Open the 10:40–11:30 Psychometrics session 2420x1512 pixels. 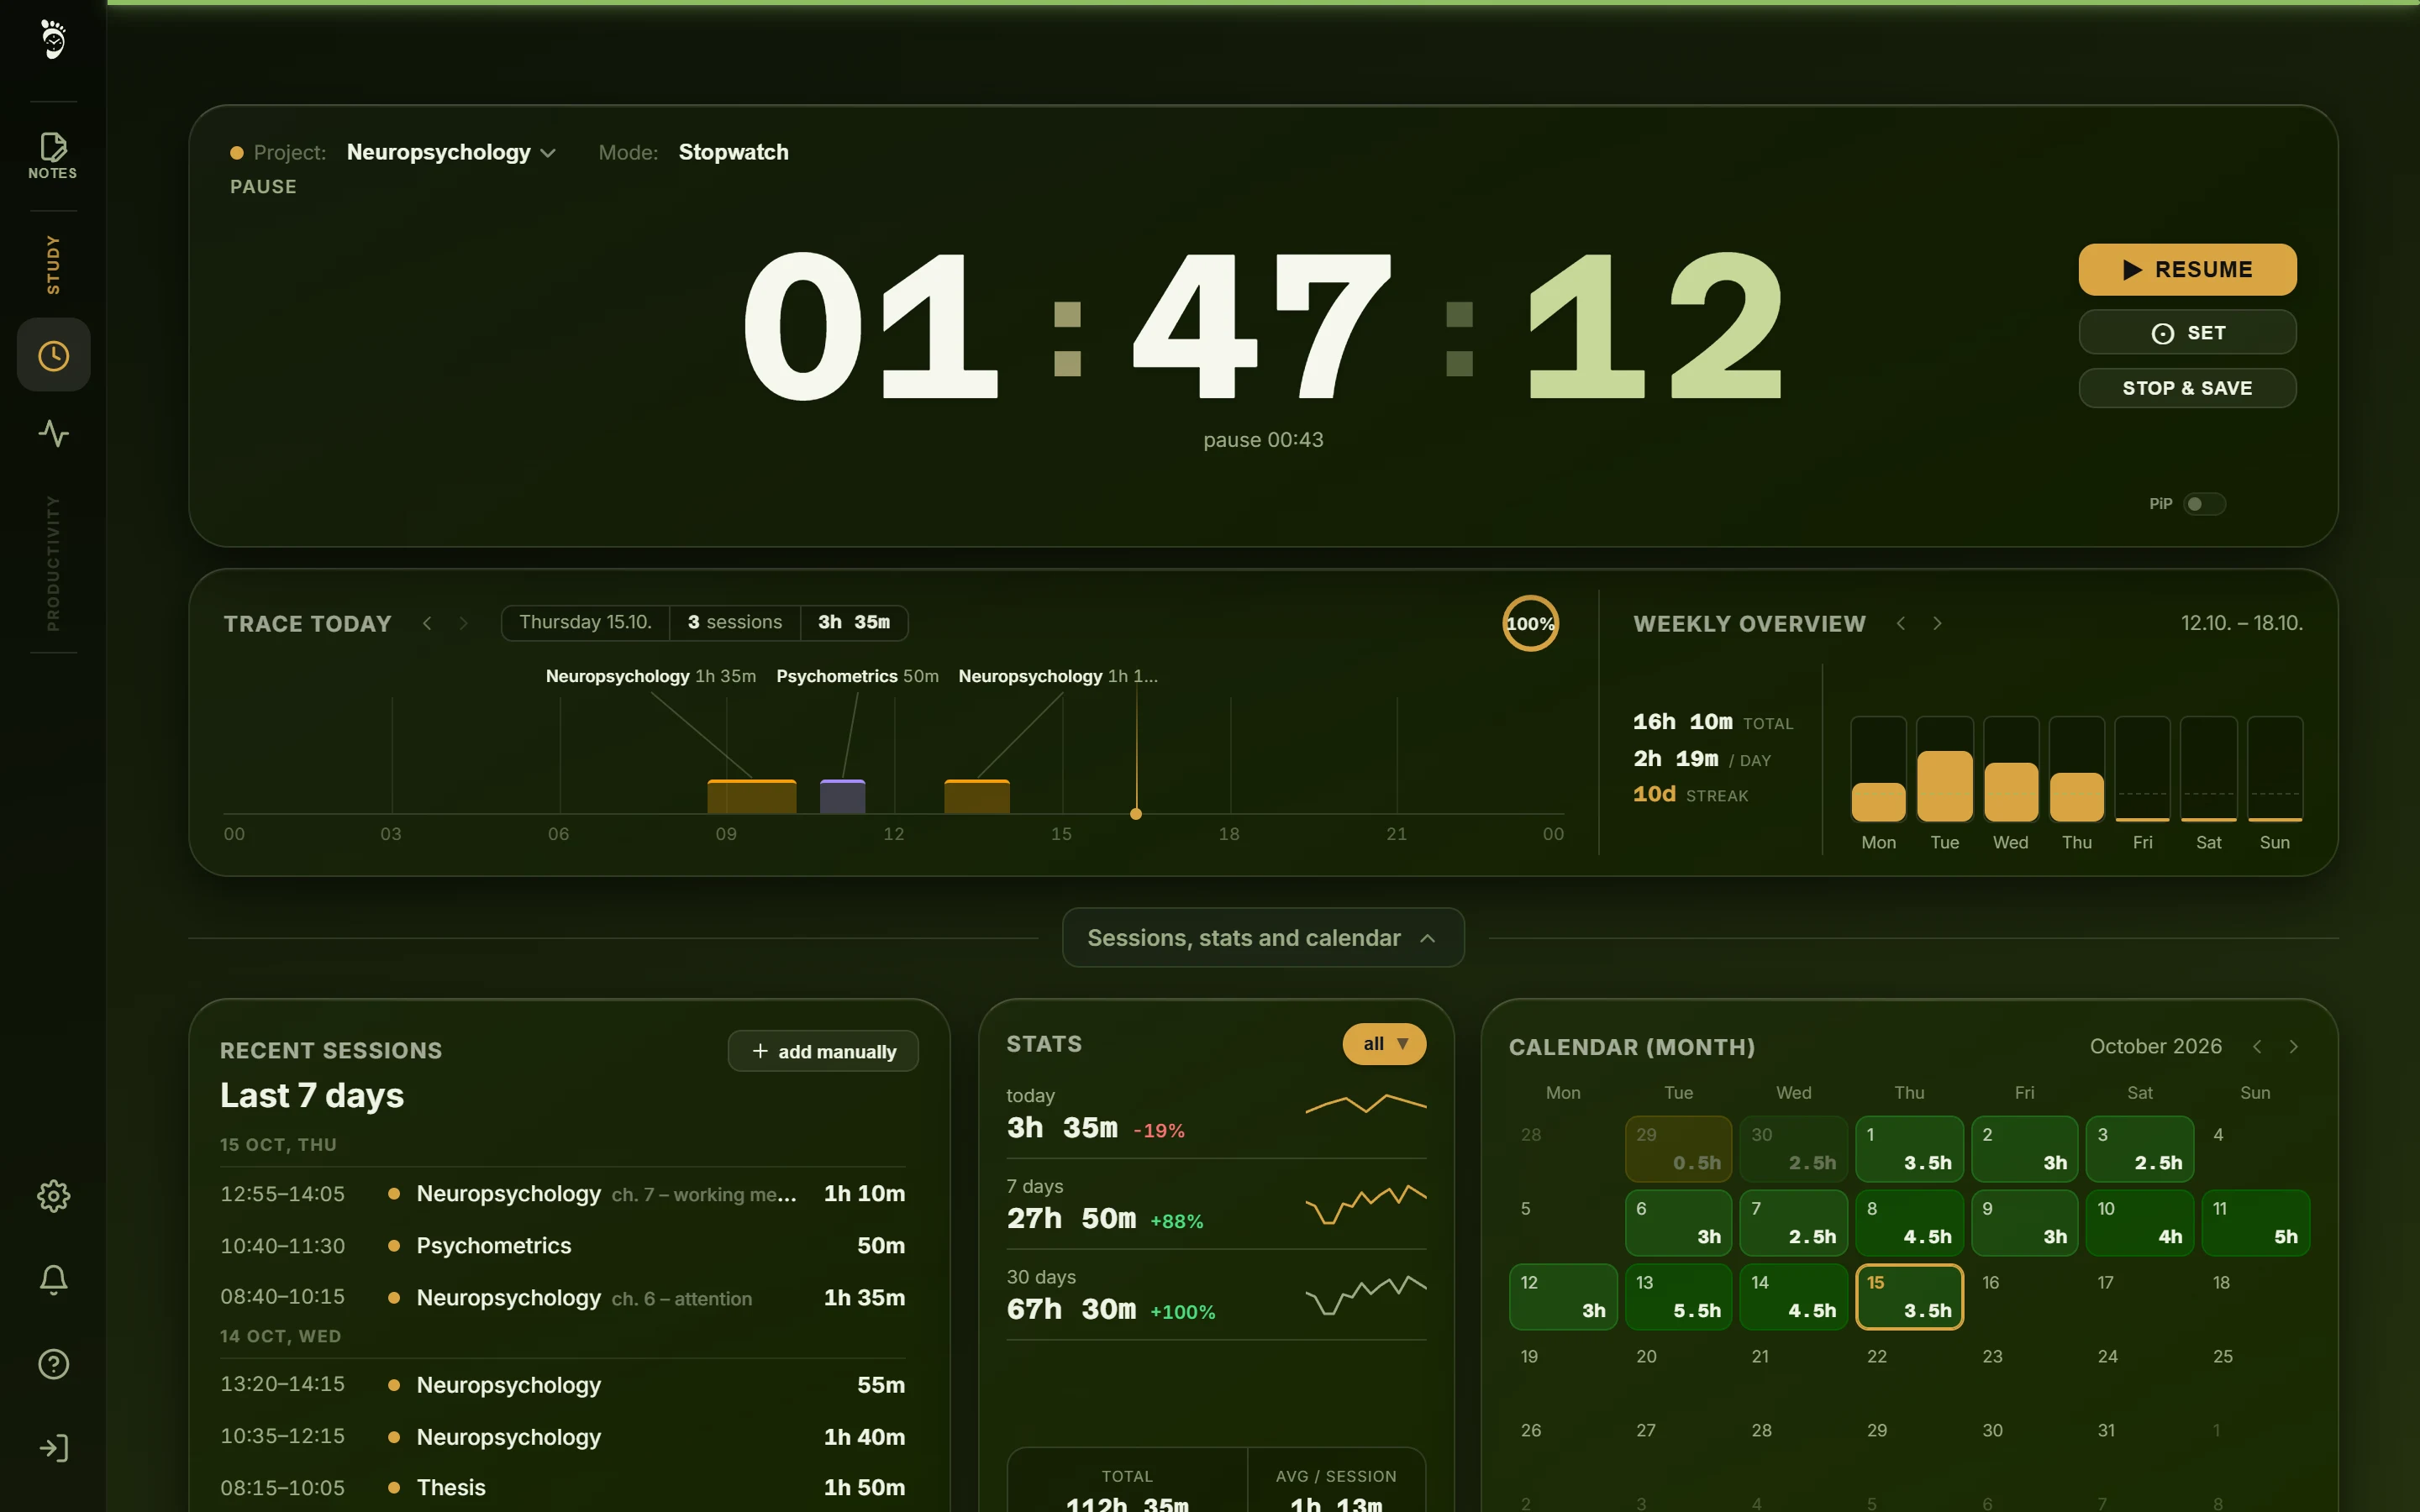coord(562,1246)
